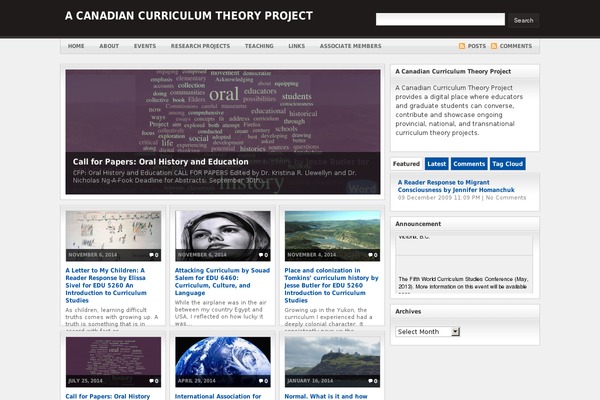Click comment bubble icon on Attacking Curriculum post
600x400 pixels.
[261, 255]
